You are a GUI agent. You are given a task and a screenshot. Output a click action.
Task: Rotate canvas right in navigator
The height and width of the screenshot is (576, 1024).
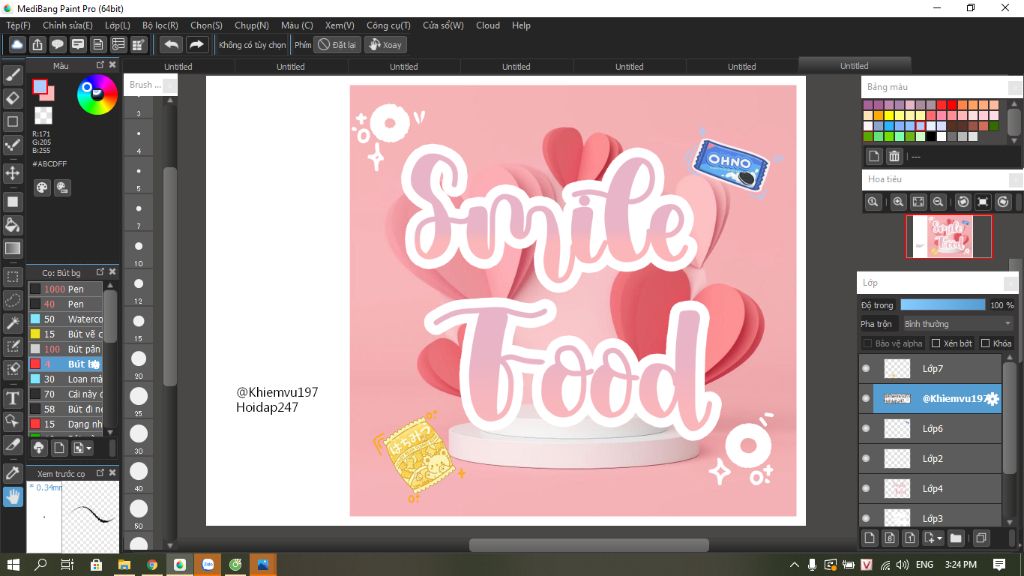1003,202
